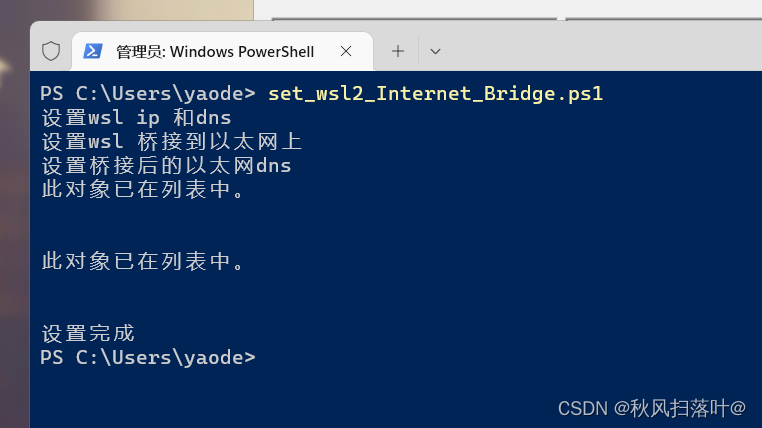The height and width of the screenshot is (428, 762).
Task: Click the 设置wsl 桥接到以太网上 output line
Action: pos(171,142)
